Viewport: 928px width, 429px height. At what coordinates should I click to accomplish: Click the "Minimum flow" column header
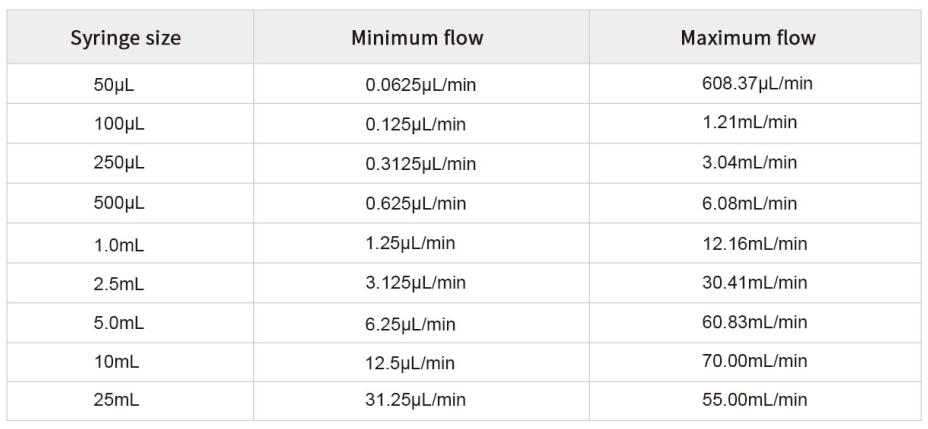[417, 39]
